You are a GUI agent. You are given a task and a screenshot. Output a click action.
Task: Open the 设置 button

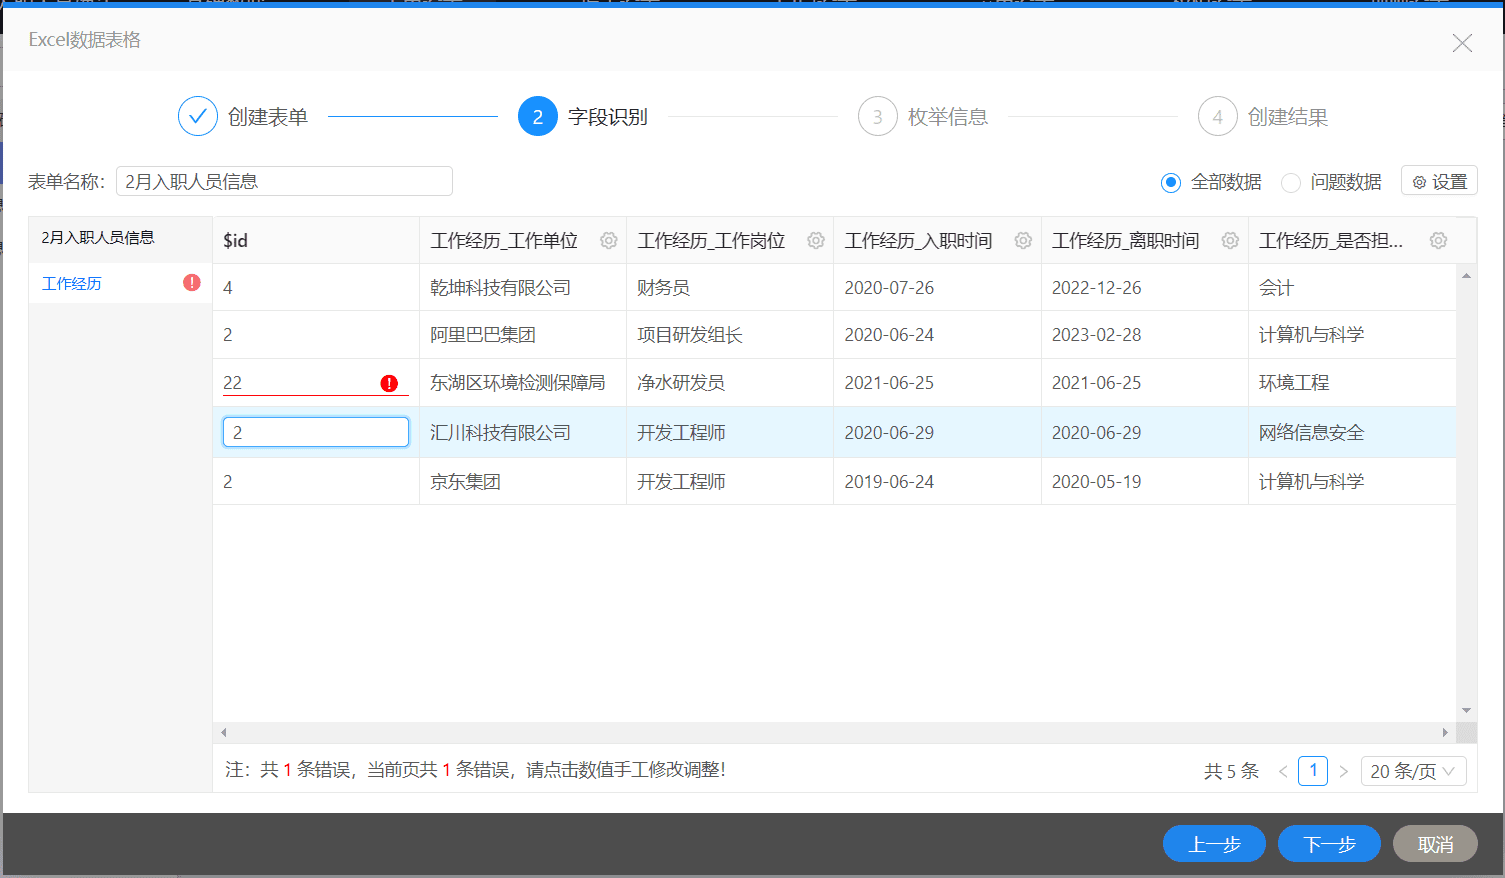(1439, 181)
